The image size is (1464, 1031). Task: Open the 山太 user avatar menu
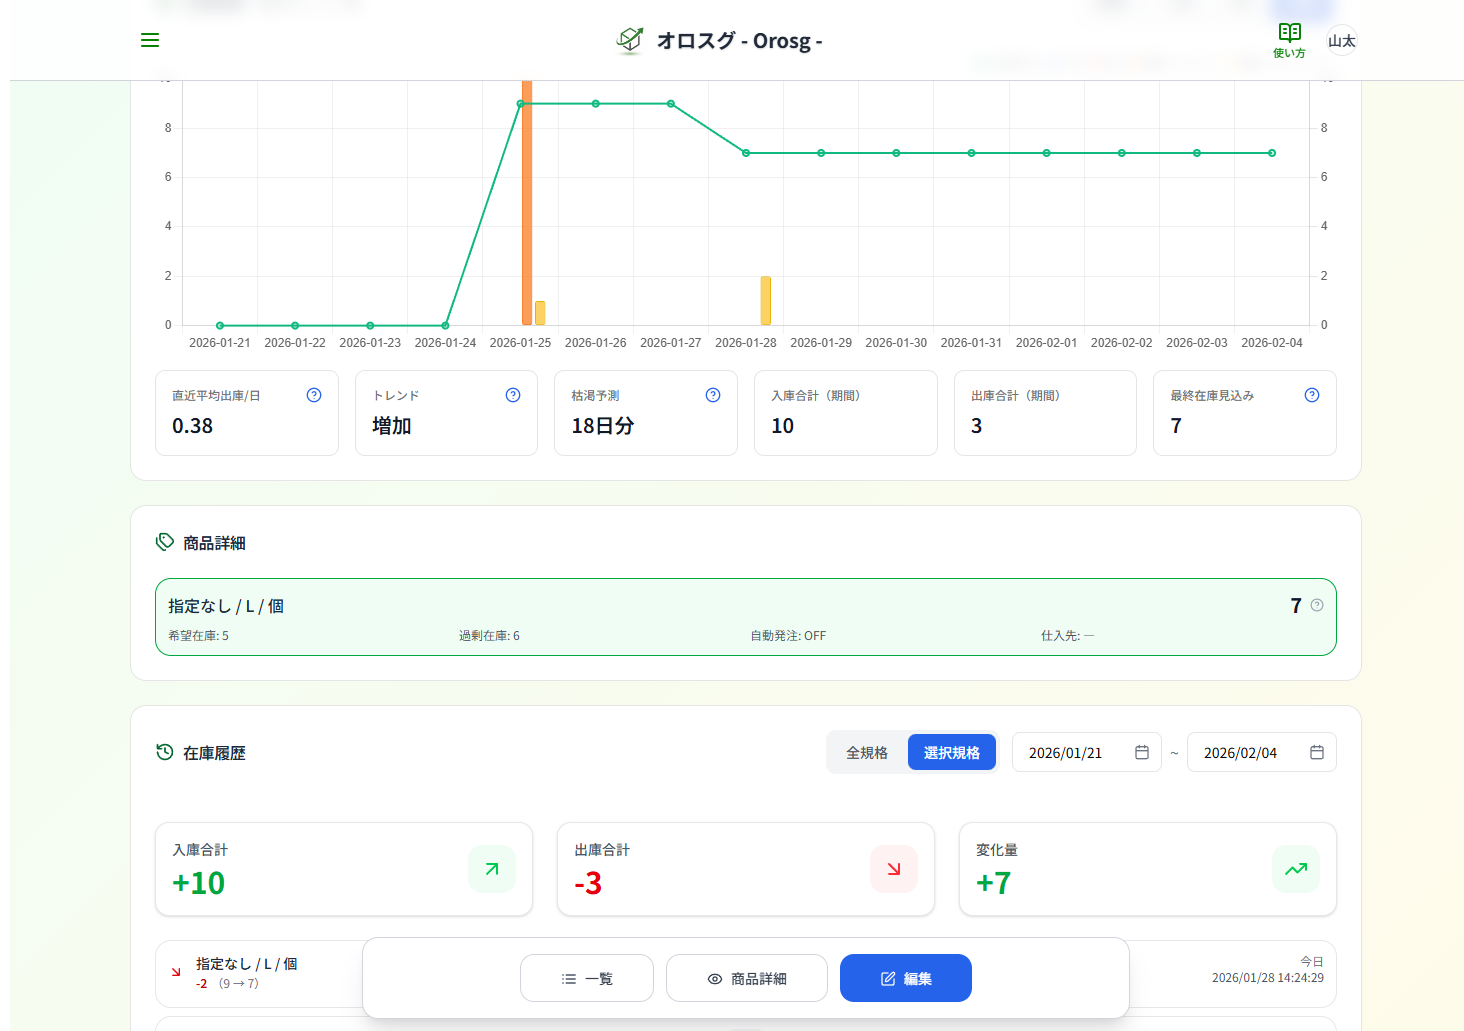click(x=1341, y=41)
